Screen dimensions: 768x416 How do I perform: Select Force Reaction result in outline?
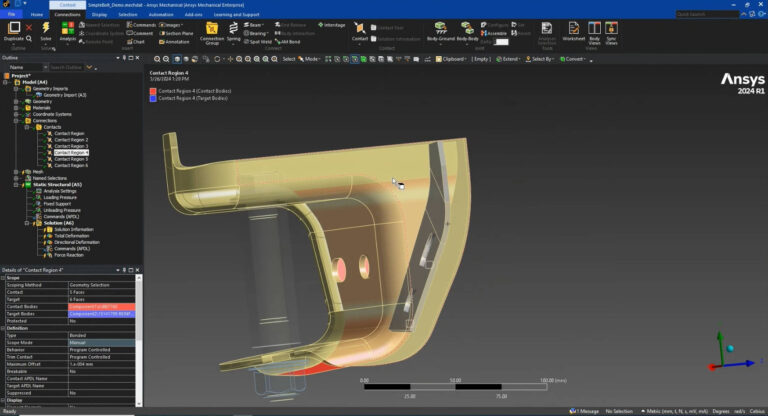[69, 255]
